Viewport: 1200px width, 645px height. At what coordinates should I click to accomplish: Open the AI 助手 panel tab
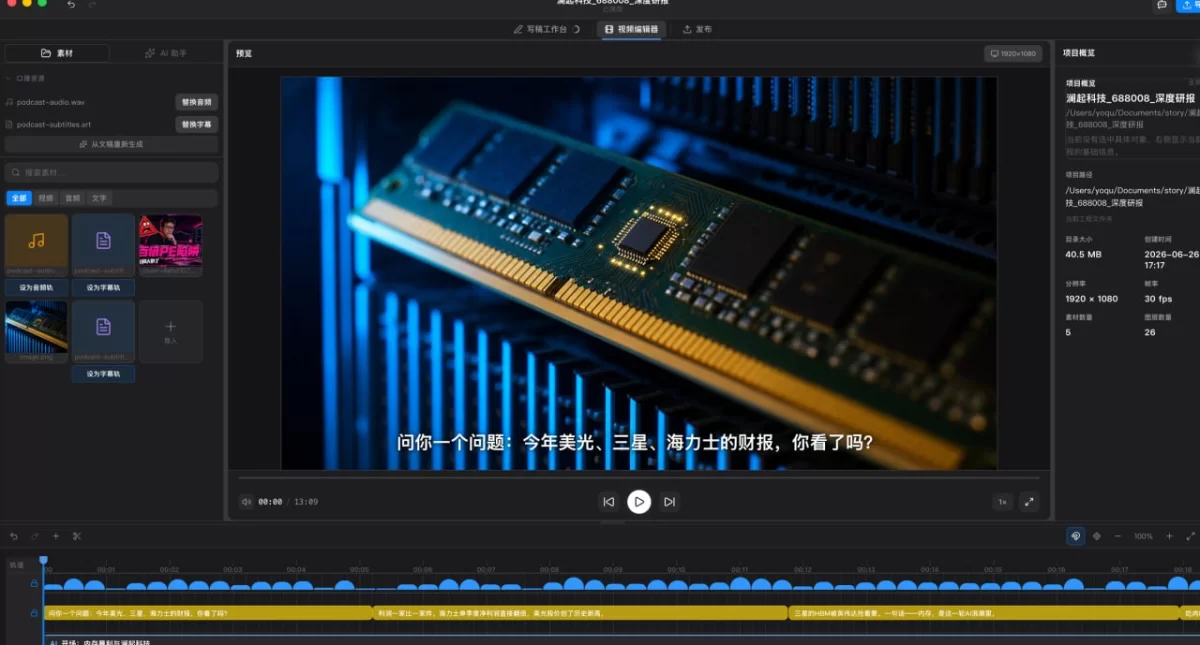click(x=166, y=53)
